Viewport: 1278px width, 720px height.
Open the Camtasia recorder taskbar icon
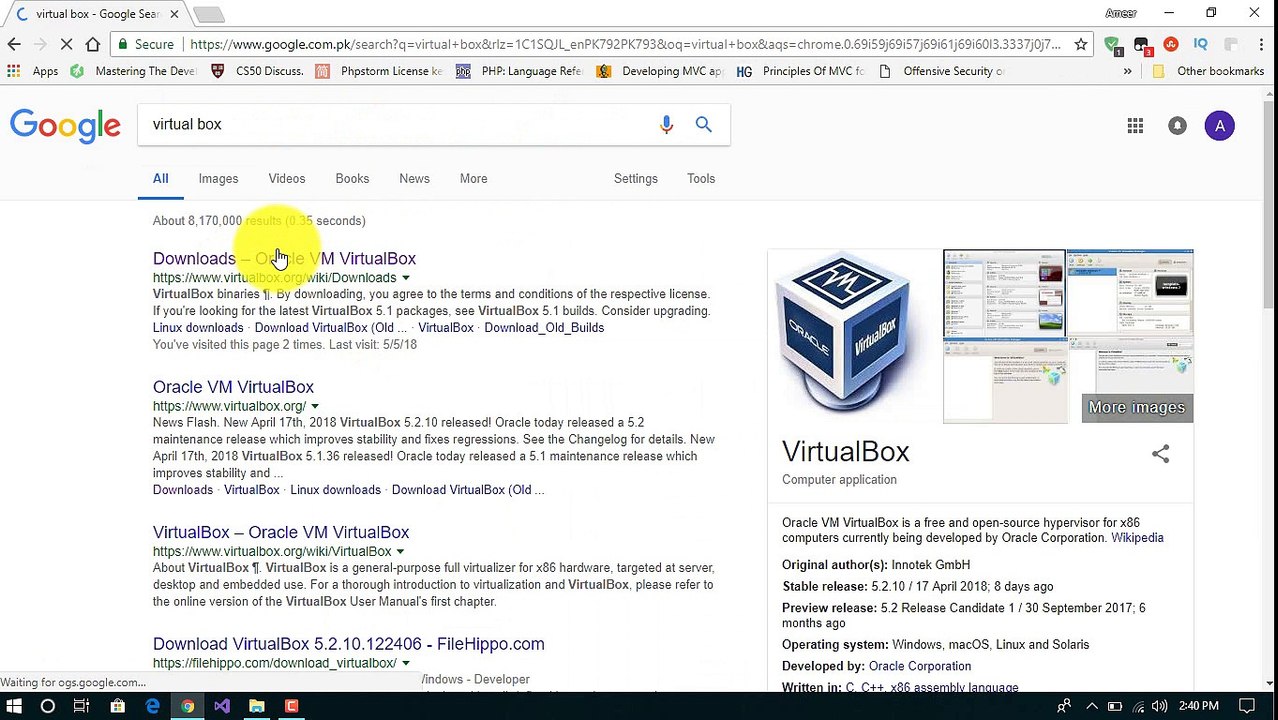pyautogui.click(x=292, y=706)
